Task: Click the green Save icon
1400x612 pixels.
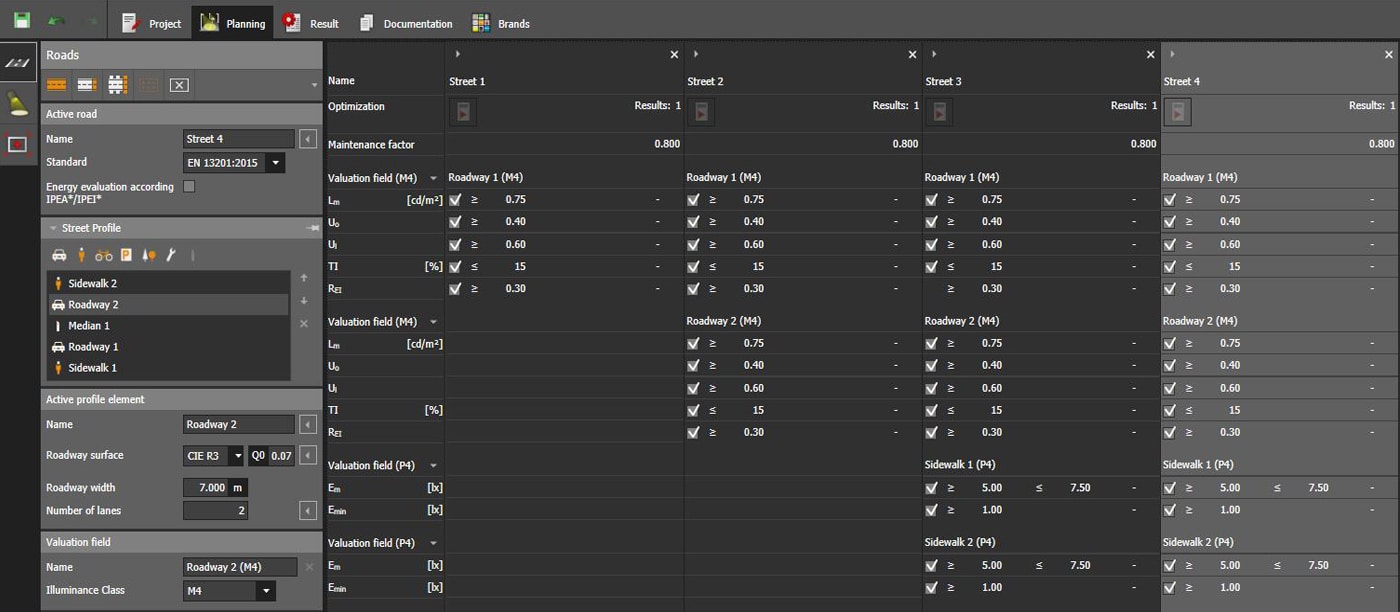Action: click(x=22, y=21)
